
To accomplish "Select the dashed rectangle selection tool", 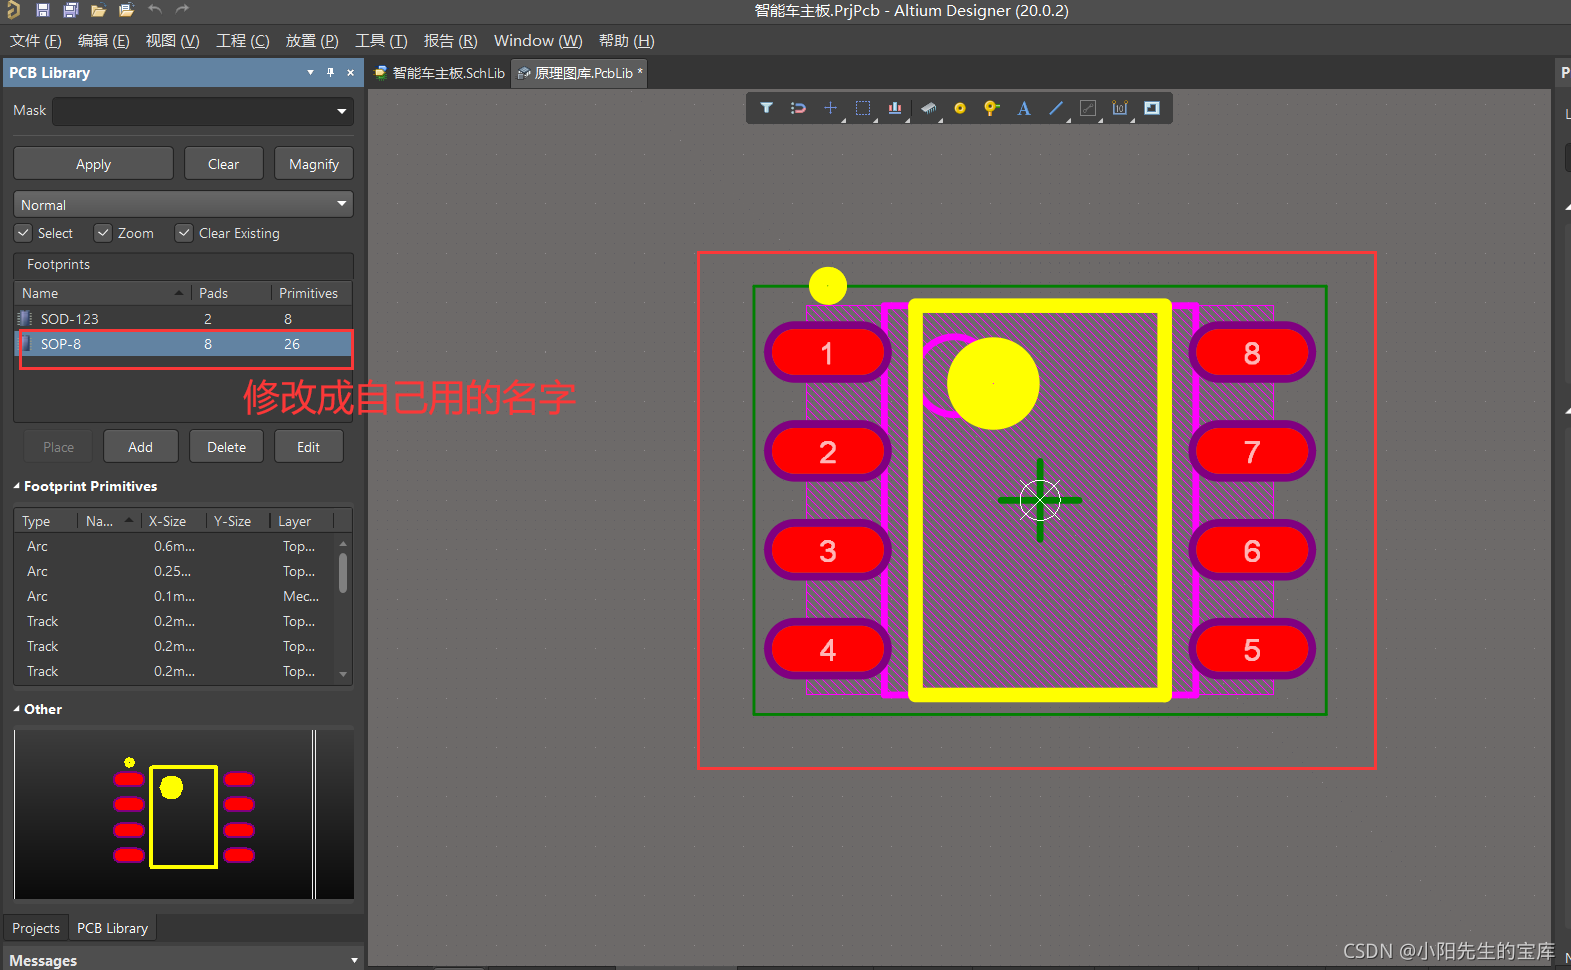I will click(863, 108).
